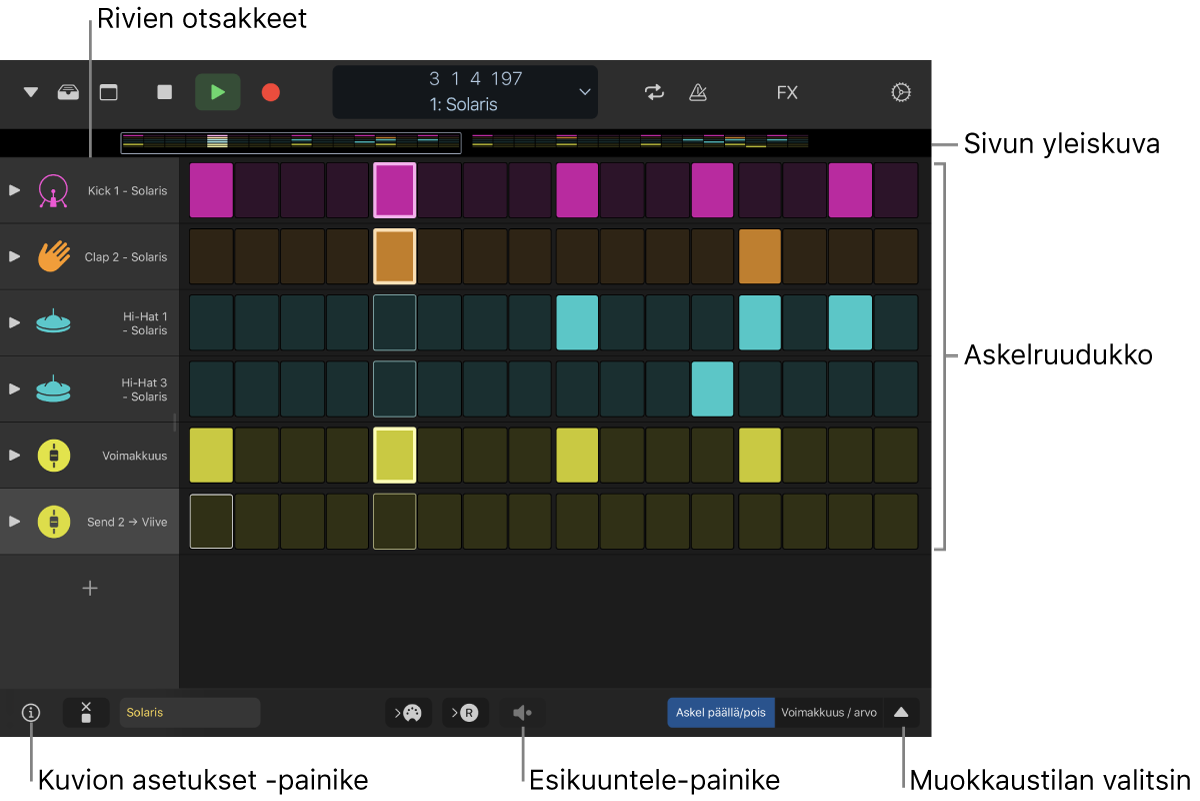This screenshot has height=801, width=1200.
Task: Open the navigation triangle menu in control bar
Action: (31, 92)
